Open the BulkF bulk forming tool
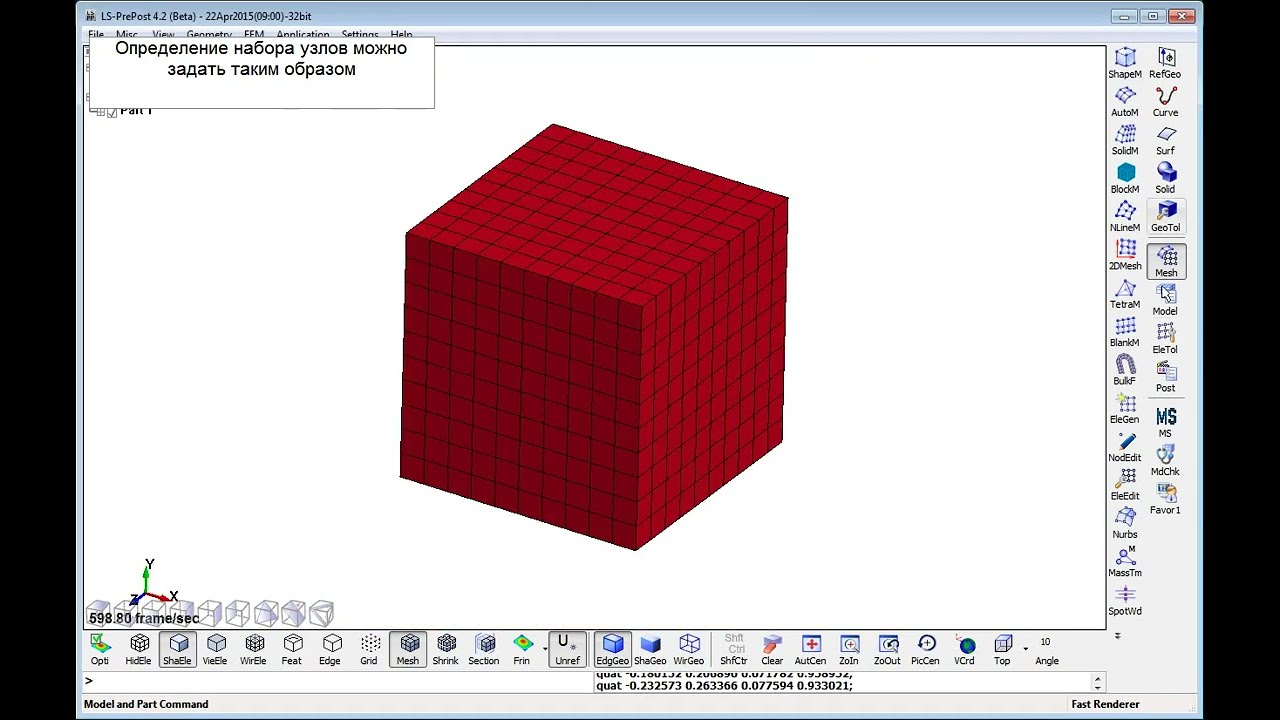 tap(1125, 370)
